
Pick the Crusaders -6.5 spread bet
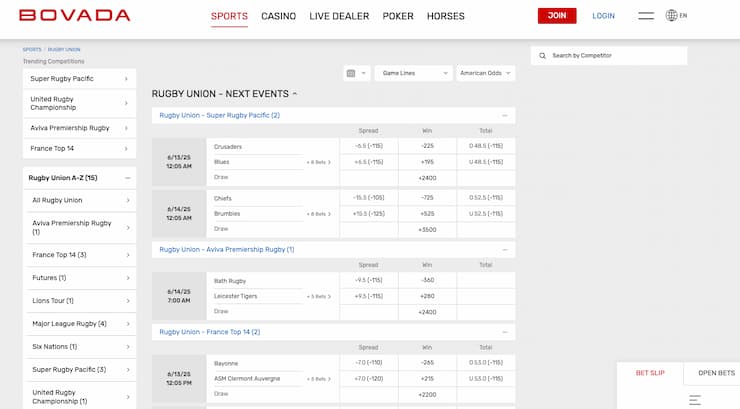coord(369,146)
